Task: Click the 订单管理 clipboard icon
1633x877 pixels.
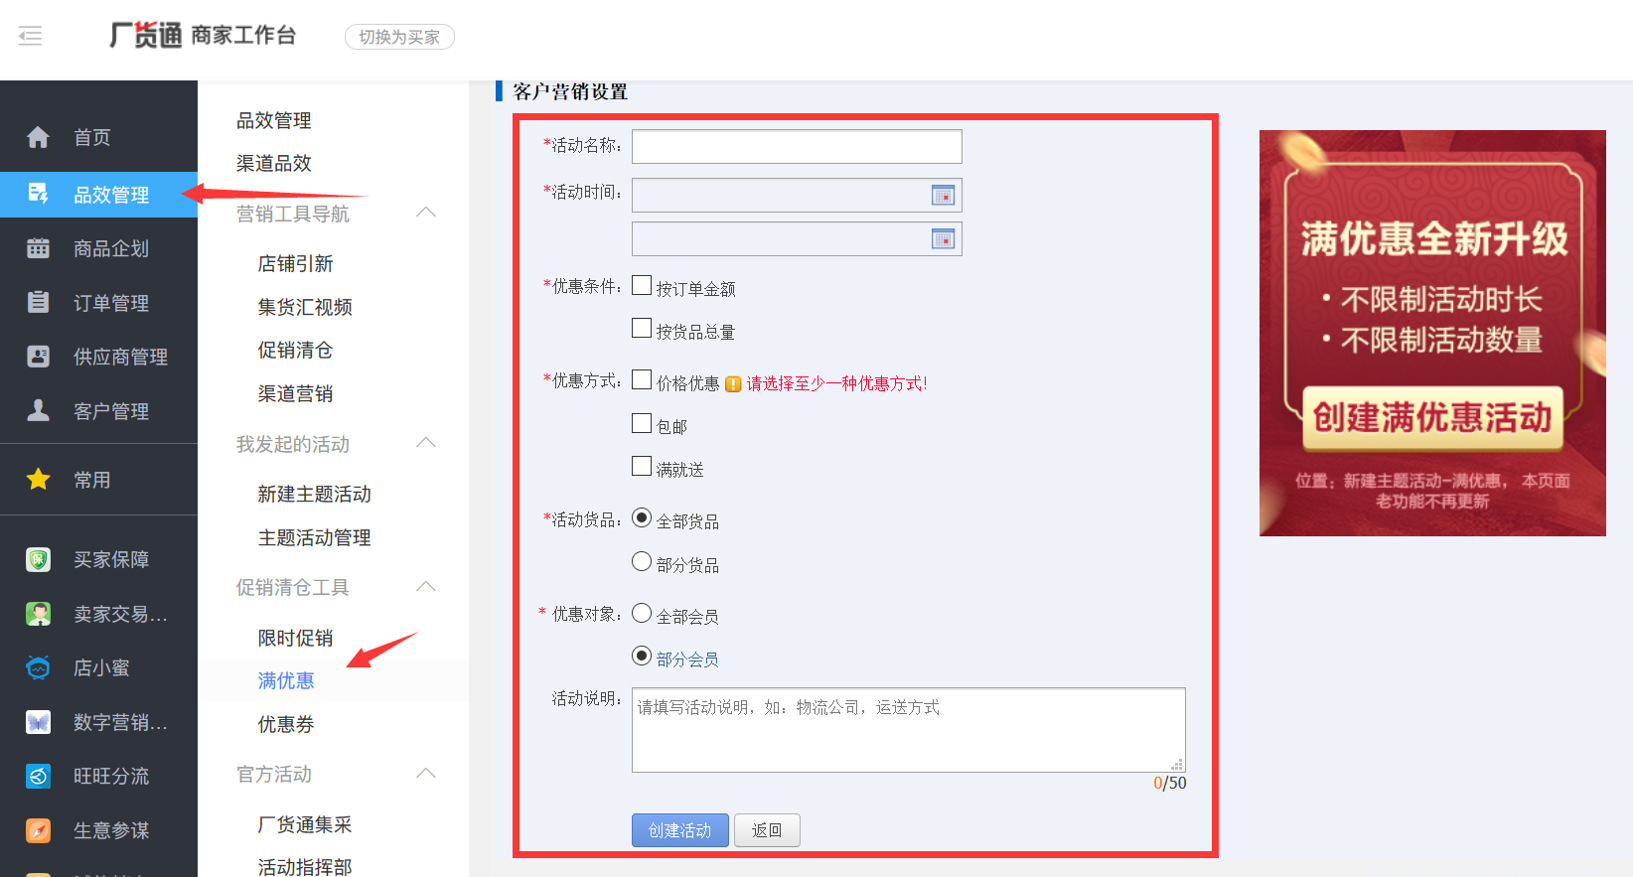Action: coord(38,302)
